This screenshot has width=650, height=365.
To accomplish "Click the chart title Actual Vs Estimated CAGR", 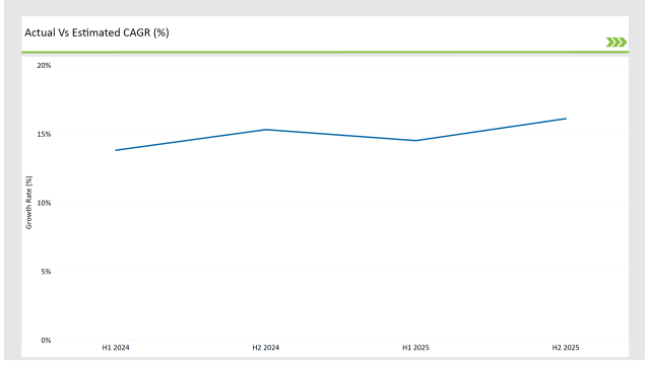I will pyautogui.click(x=97, y=33).
